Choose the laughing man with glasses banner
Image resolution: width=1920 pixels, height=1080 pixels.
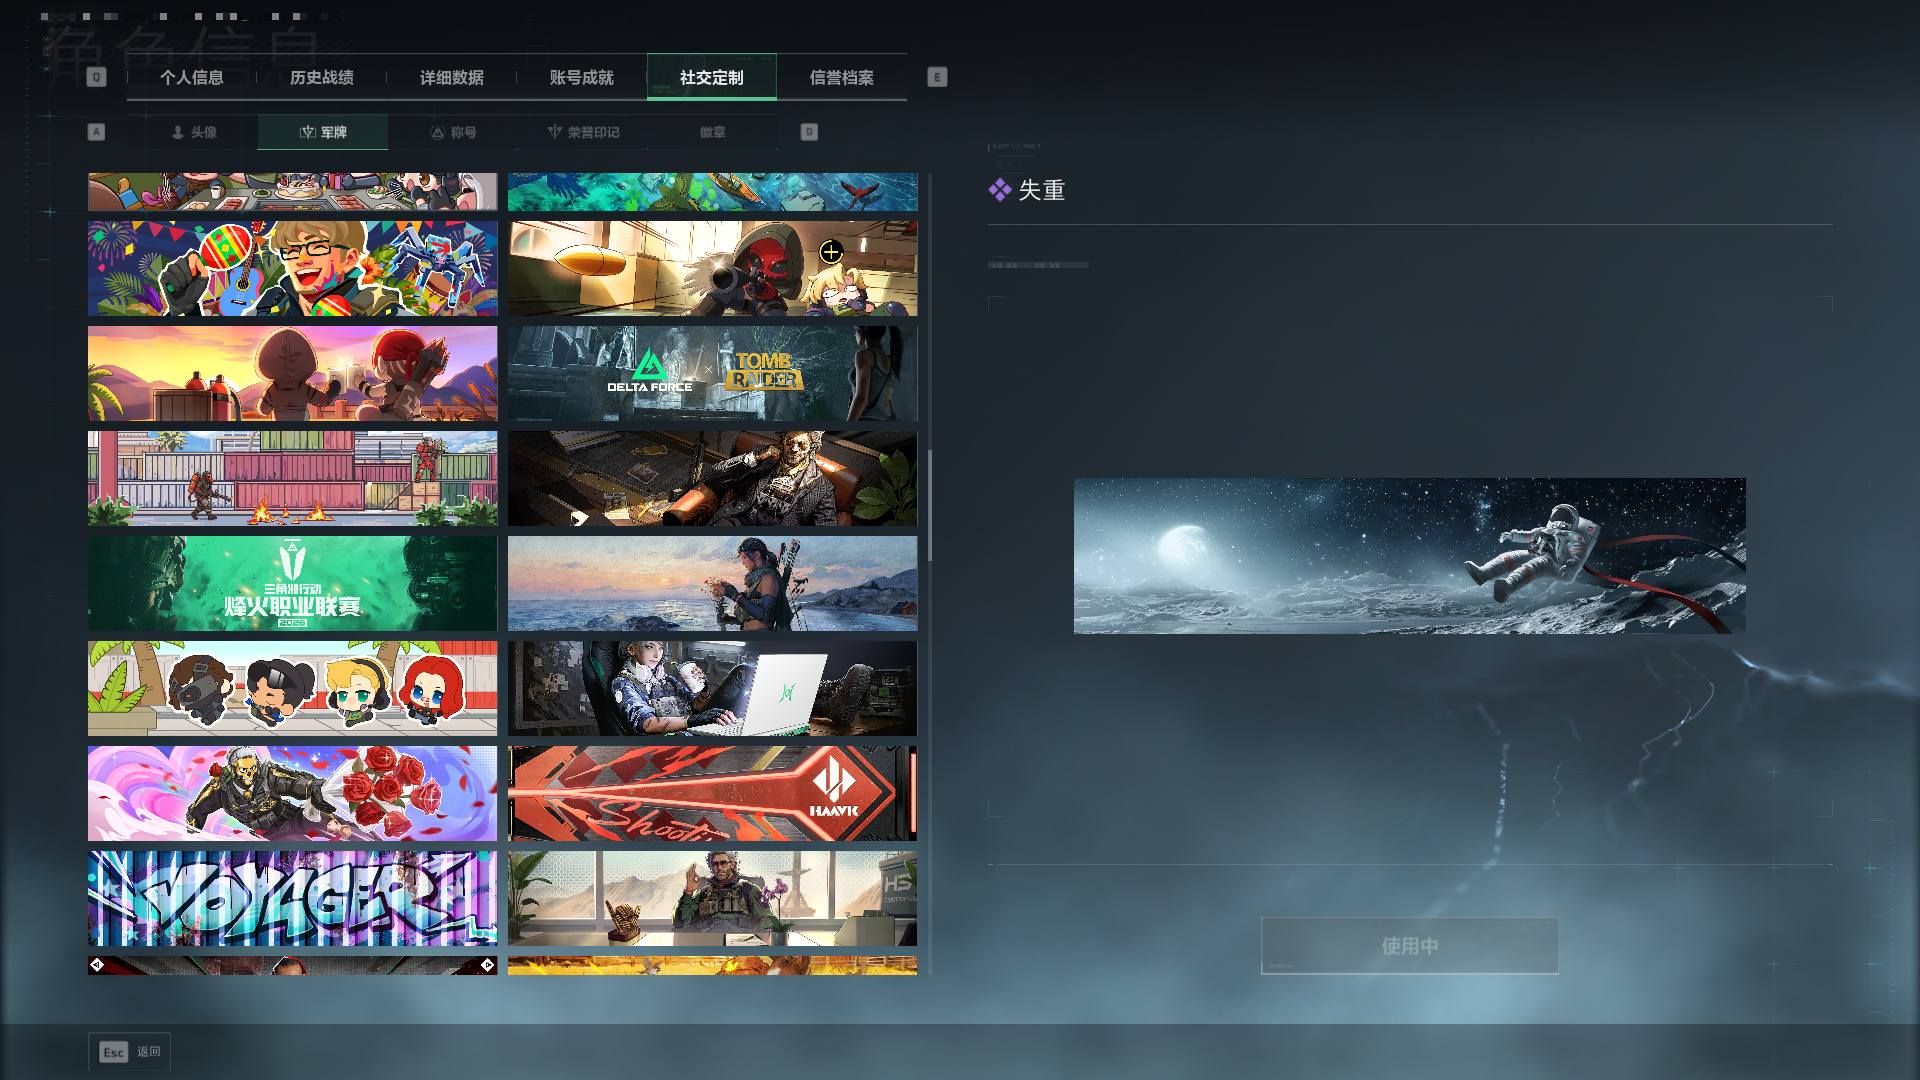click(x=292, y=268)
